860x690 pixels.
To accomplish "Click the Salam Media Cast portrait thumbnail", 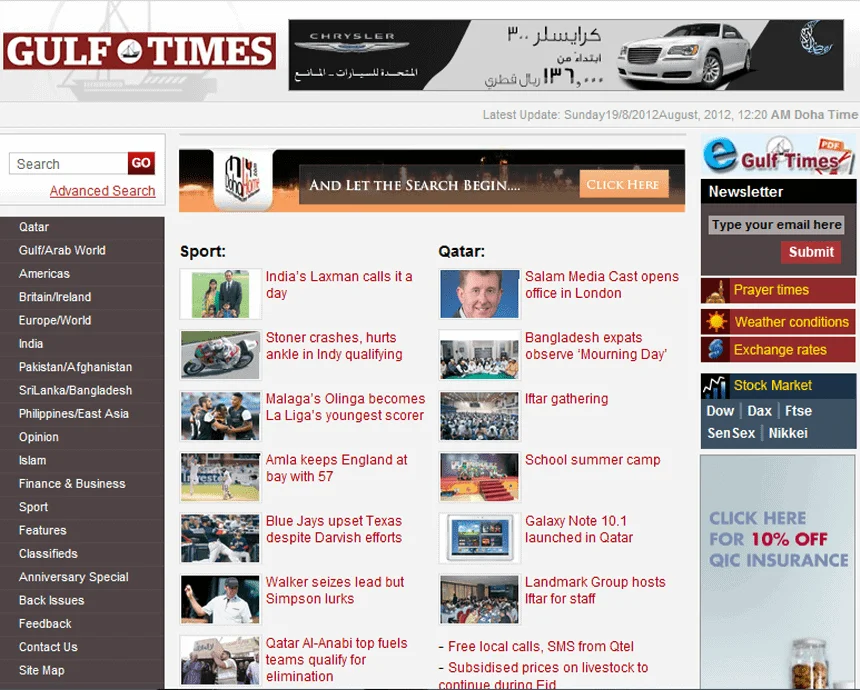I will coord(479,294).
